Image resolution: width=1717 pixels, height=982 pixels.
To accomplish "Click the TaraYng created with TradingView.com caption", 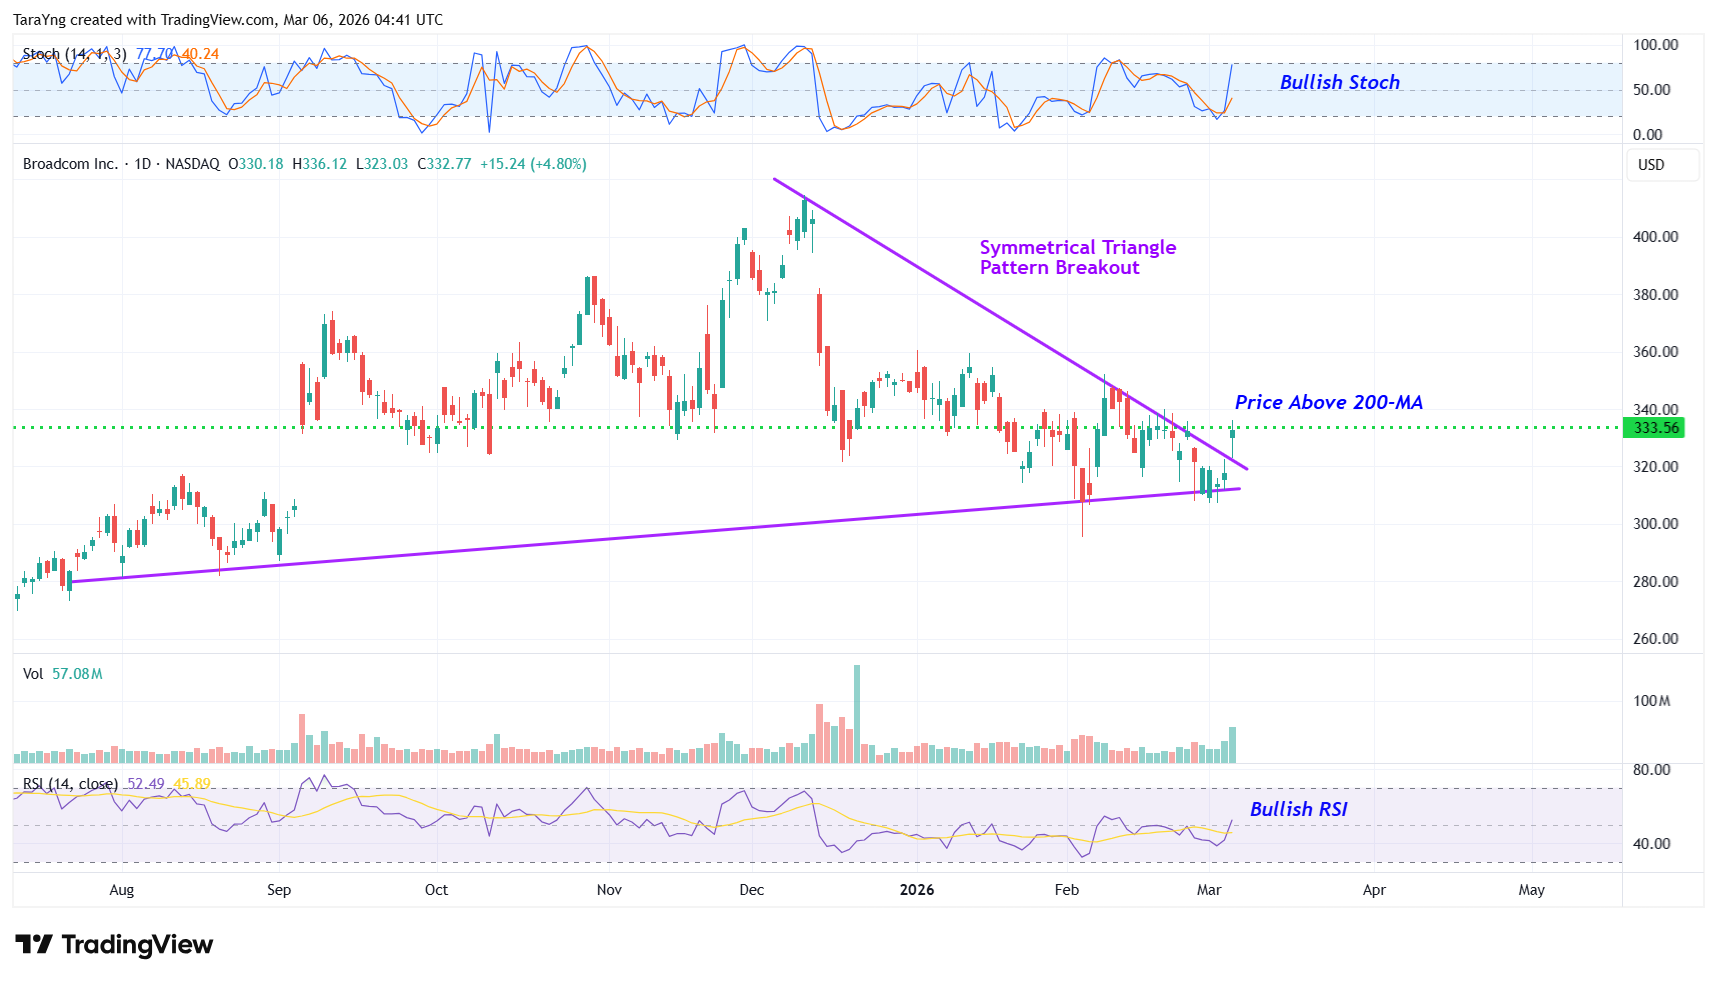I will (x=227, y=20).
